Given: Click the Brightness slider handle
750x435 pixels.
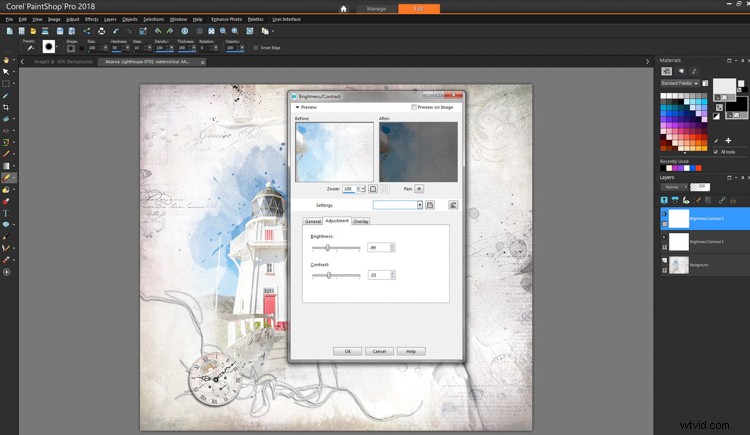Looking at the screenshot, I should click(328, 247).
